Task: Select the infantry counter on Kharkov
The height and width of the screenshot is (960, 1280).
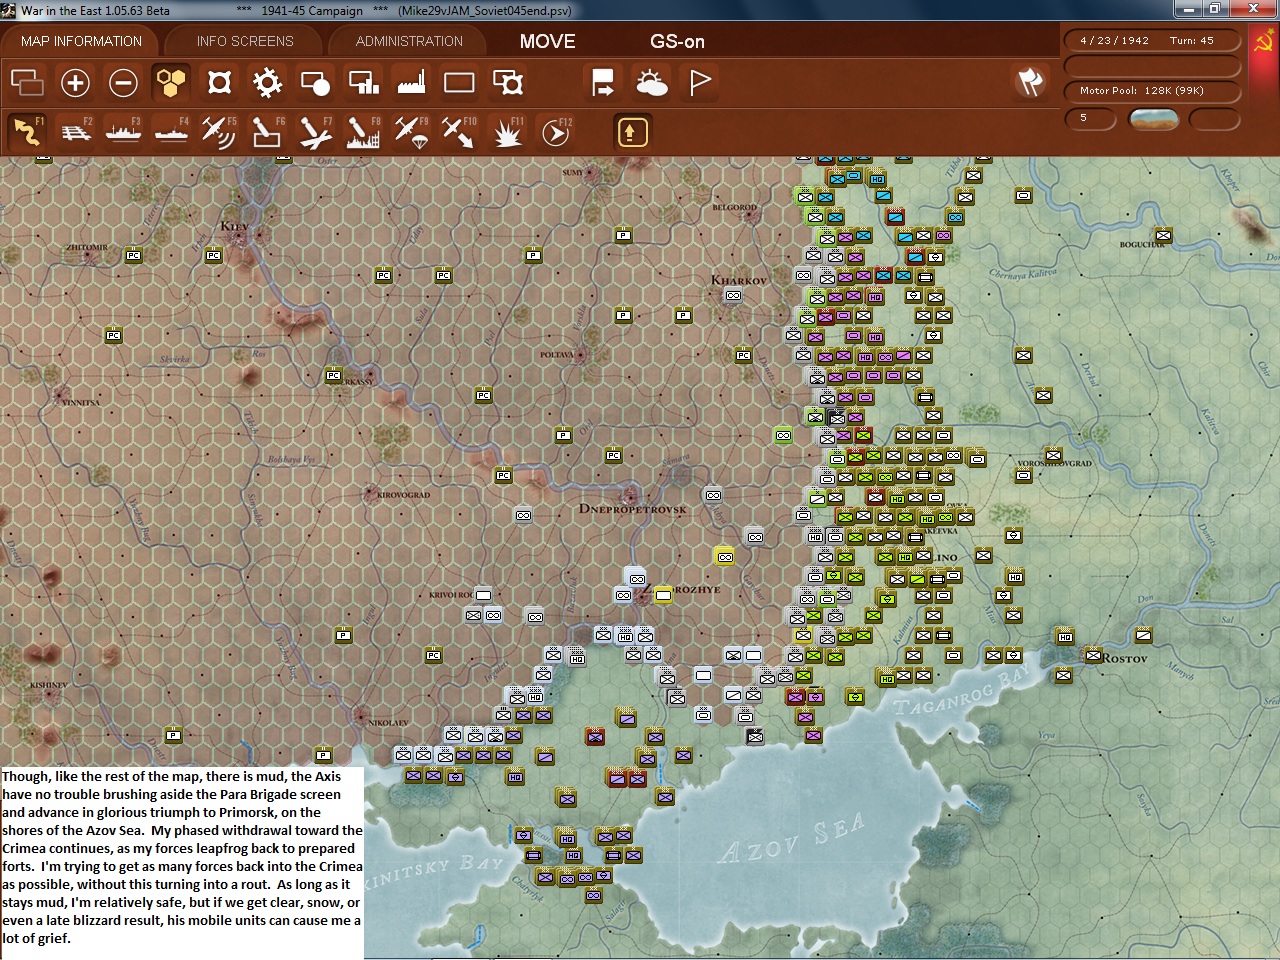Action: (733, 296)
